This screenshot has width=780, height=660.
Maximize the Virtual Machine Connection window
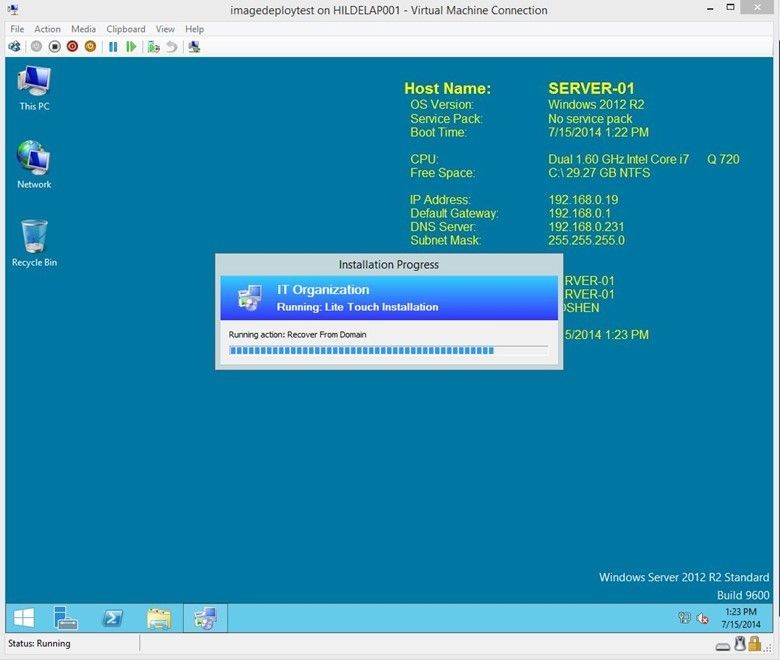[730, 7]
